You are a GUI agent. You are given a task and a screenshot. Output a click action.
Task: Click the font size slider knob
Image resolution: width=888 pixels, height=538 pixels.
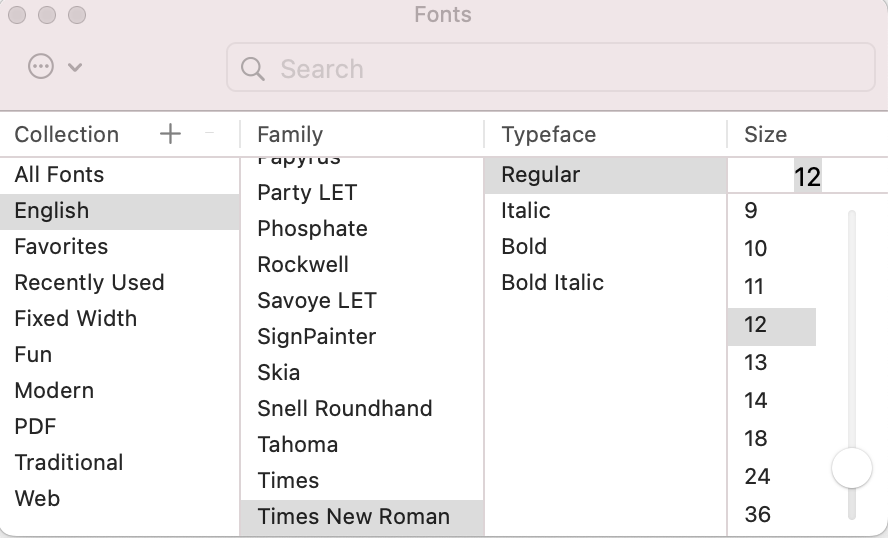tap(852, 467)
